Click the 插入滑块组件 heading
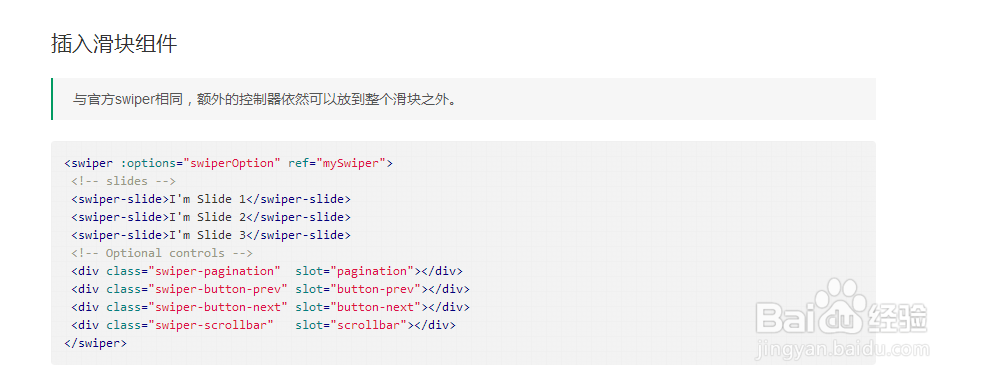The height and width of the screenshot is (383, 985). pos(114,44)
